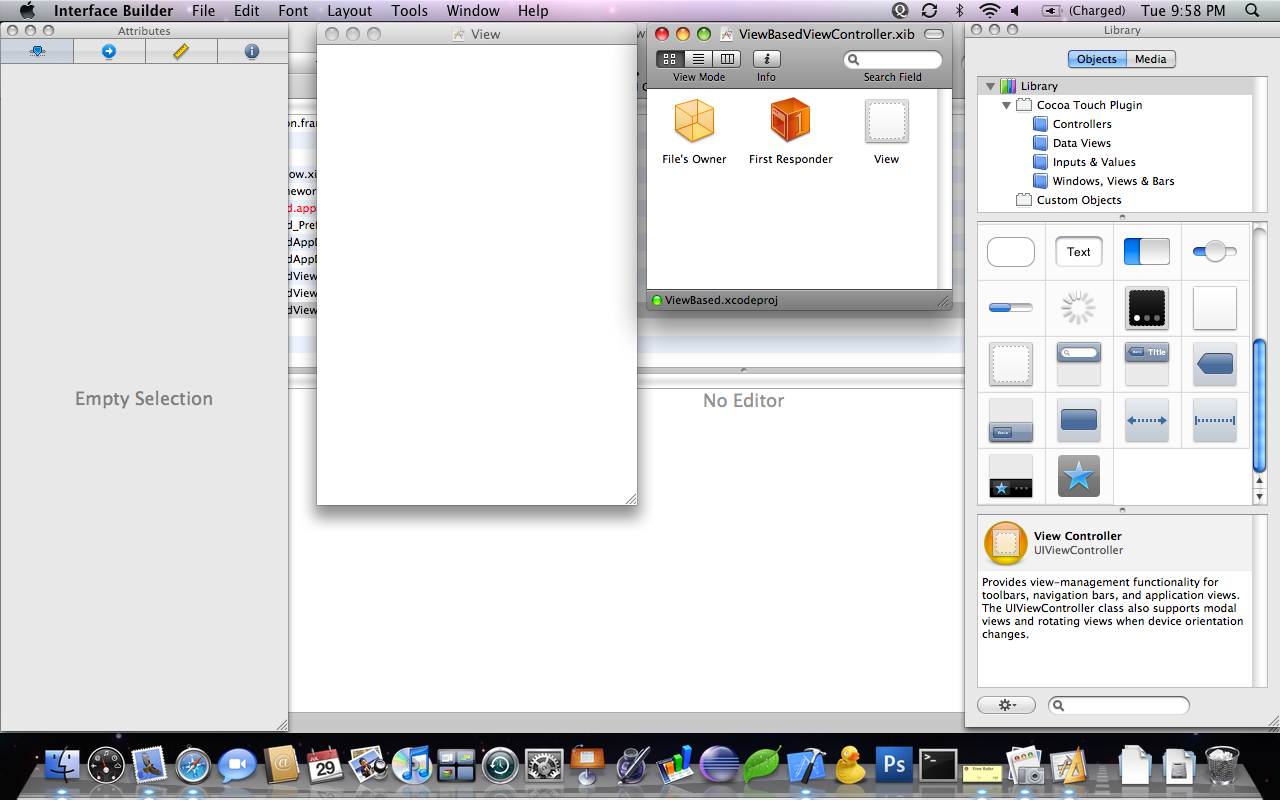This screenshot has width=1280, height=800.
Task: Click the scroll down arrow in Library grid
Action: 1260,497
